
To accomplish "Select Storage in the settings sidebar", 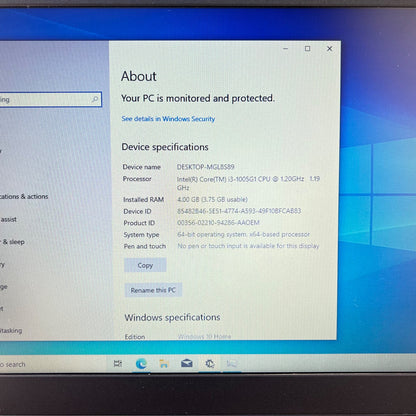I will [3, 287].
